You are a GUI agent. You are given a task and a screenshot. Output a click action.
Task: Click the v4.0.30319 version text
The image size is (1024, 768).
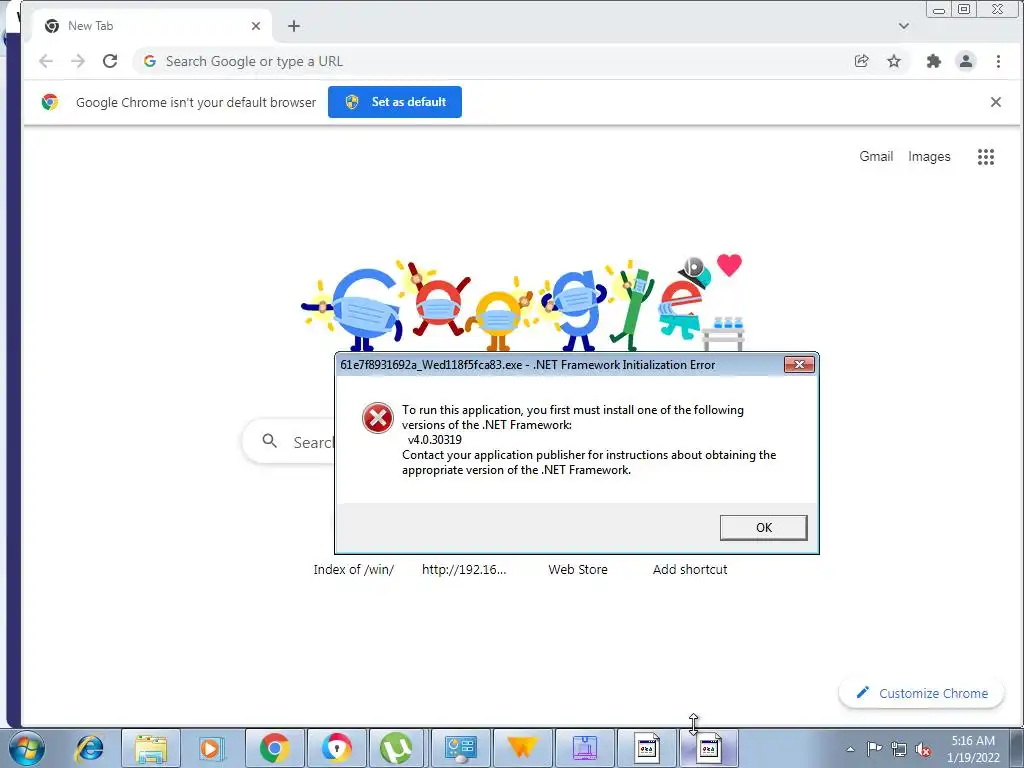(x=434, y=440)
